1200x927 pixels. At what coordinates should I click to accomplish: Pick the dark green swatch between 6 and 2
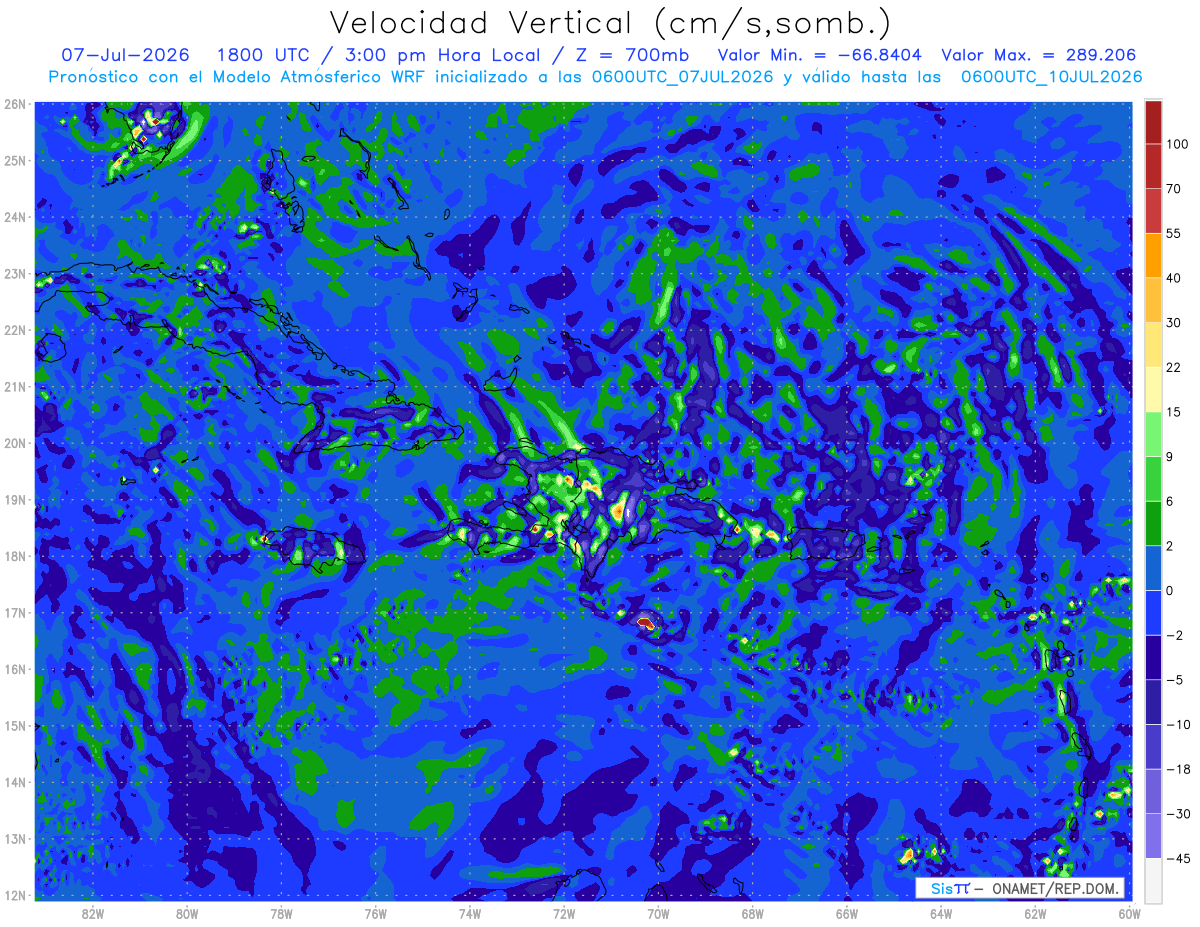click(1154, 523)
